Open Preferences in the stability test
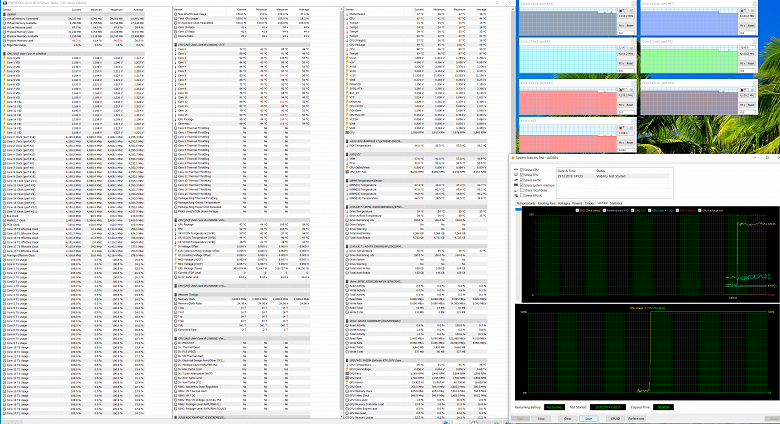780x424 pixels. coord(636,419)
